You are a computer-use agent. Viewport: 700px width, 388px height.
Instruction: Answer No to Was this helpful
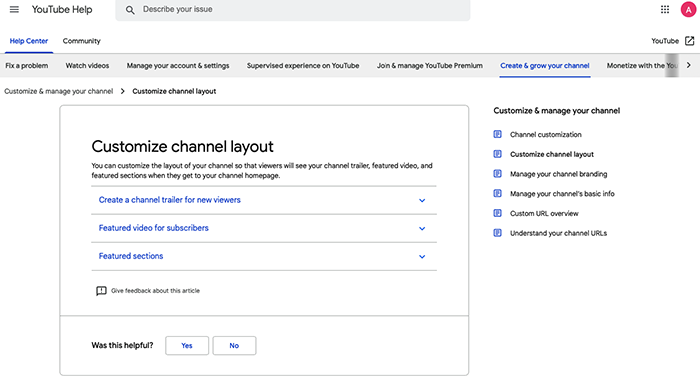click(234, 346)
